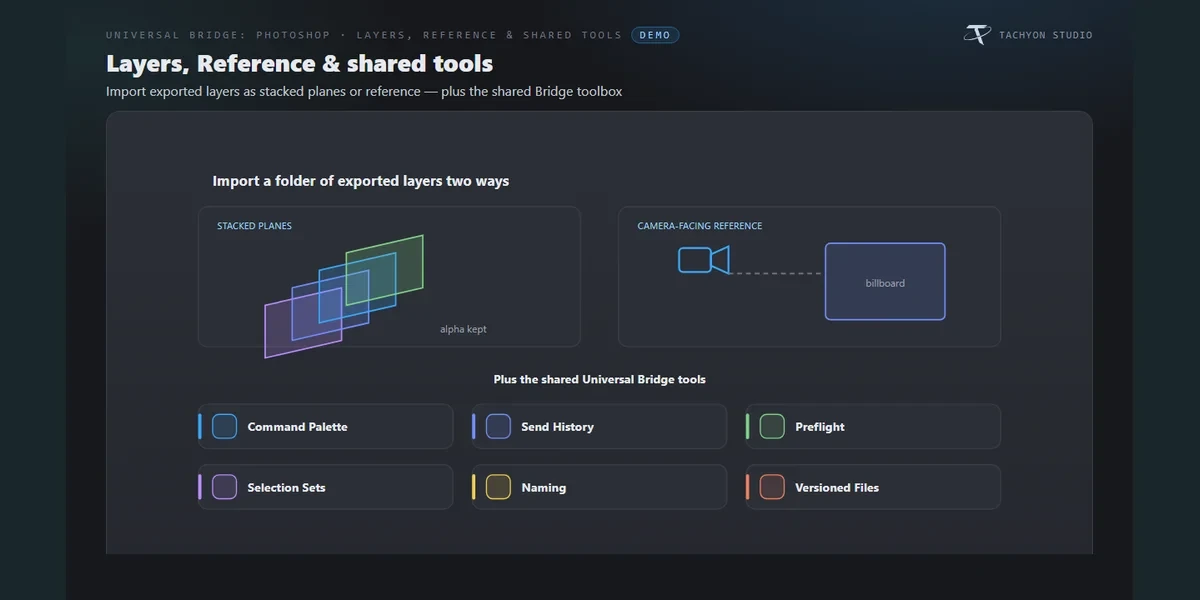
Task: Open the Command Palette card
Action: coord(326,427)
